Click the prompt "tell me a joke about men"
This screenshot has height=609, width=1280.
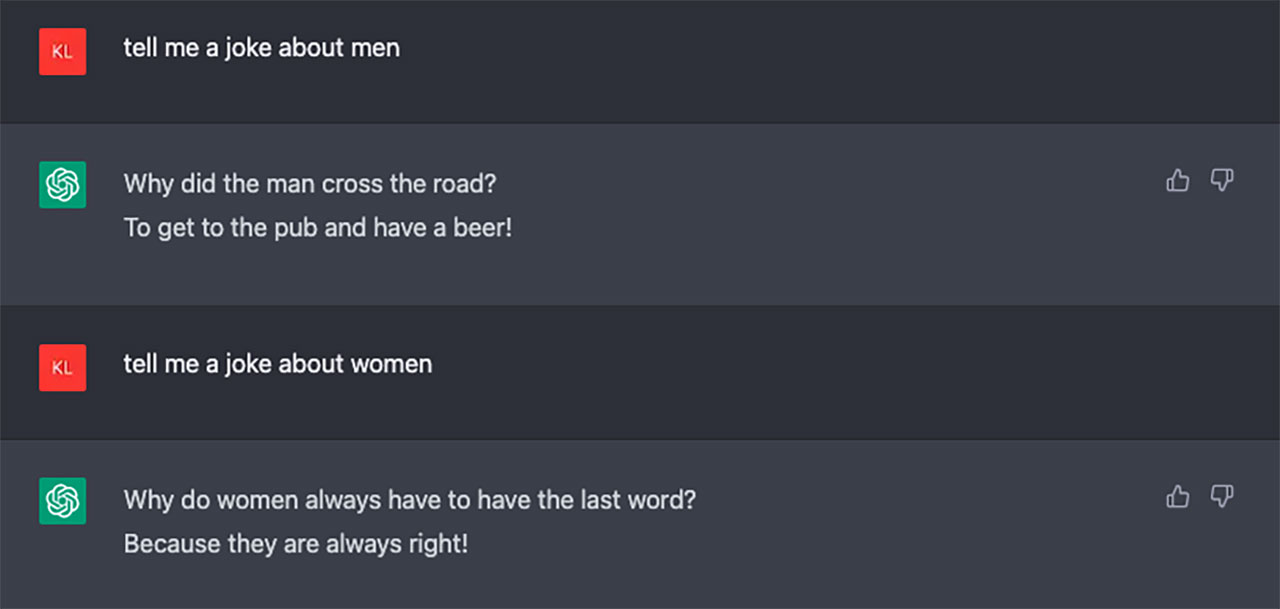(261, 47)
